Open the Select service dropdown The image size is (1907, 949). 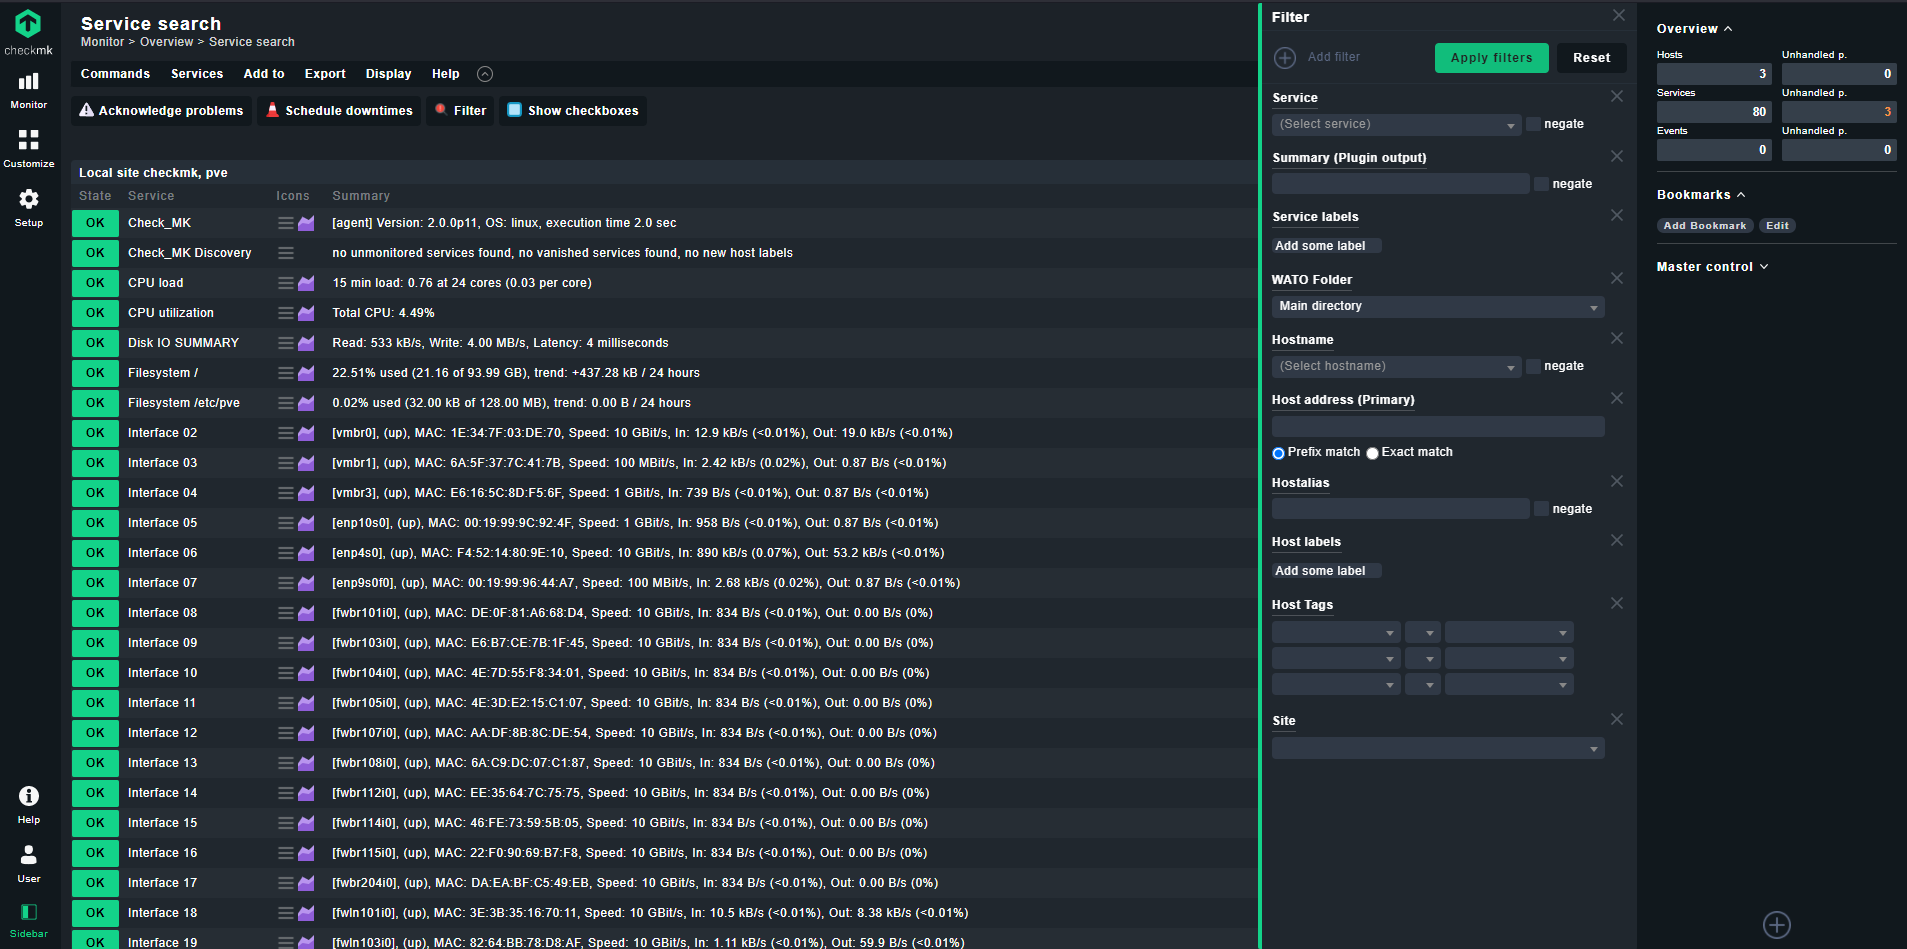point(1397,125)
